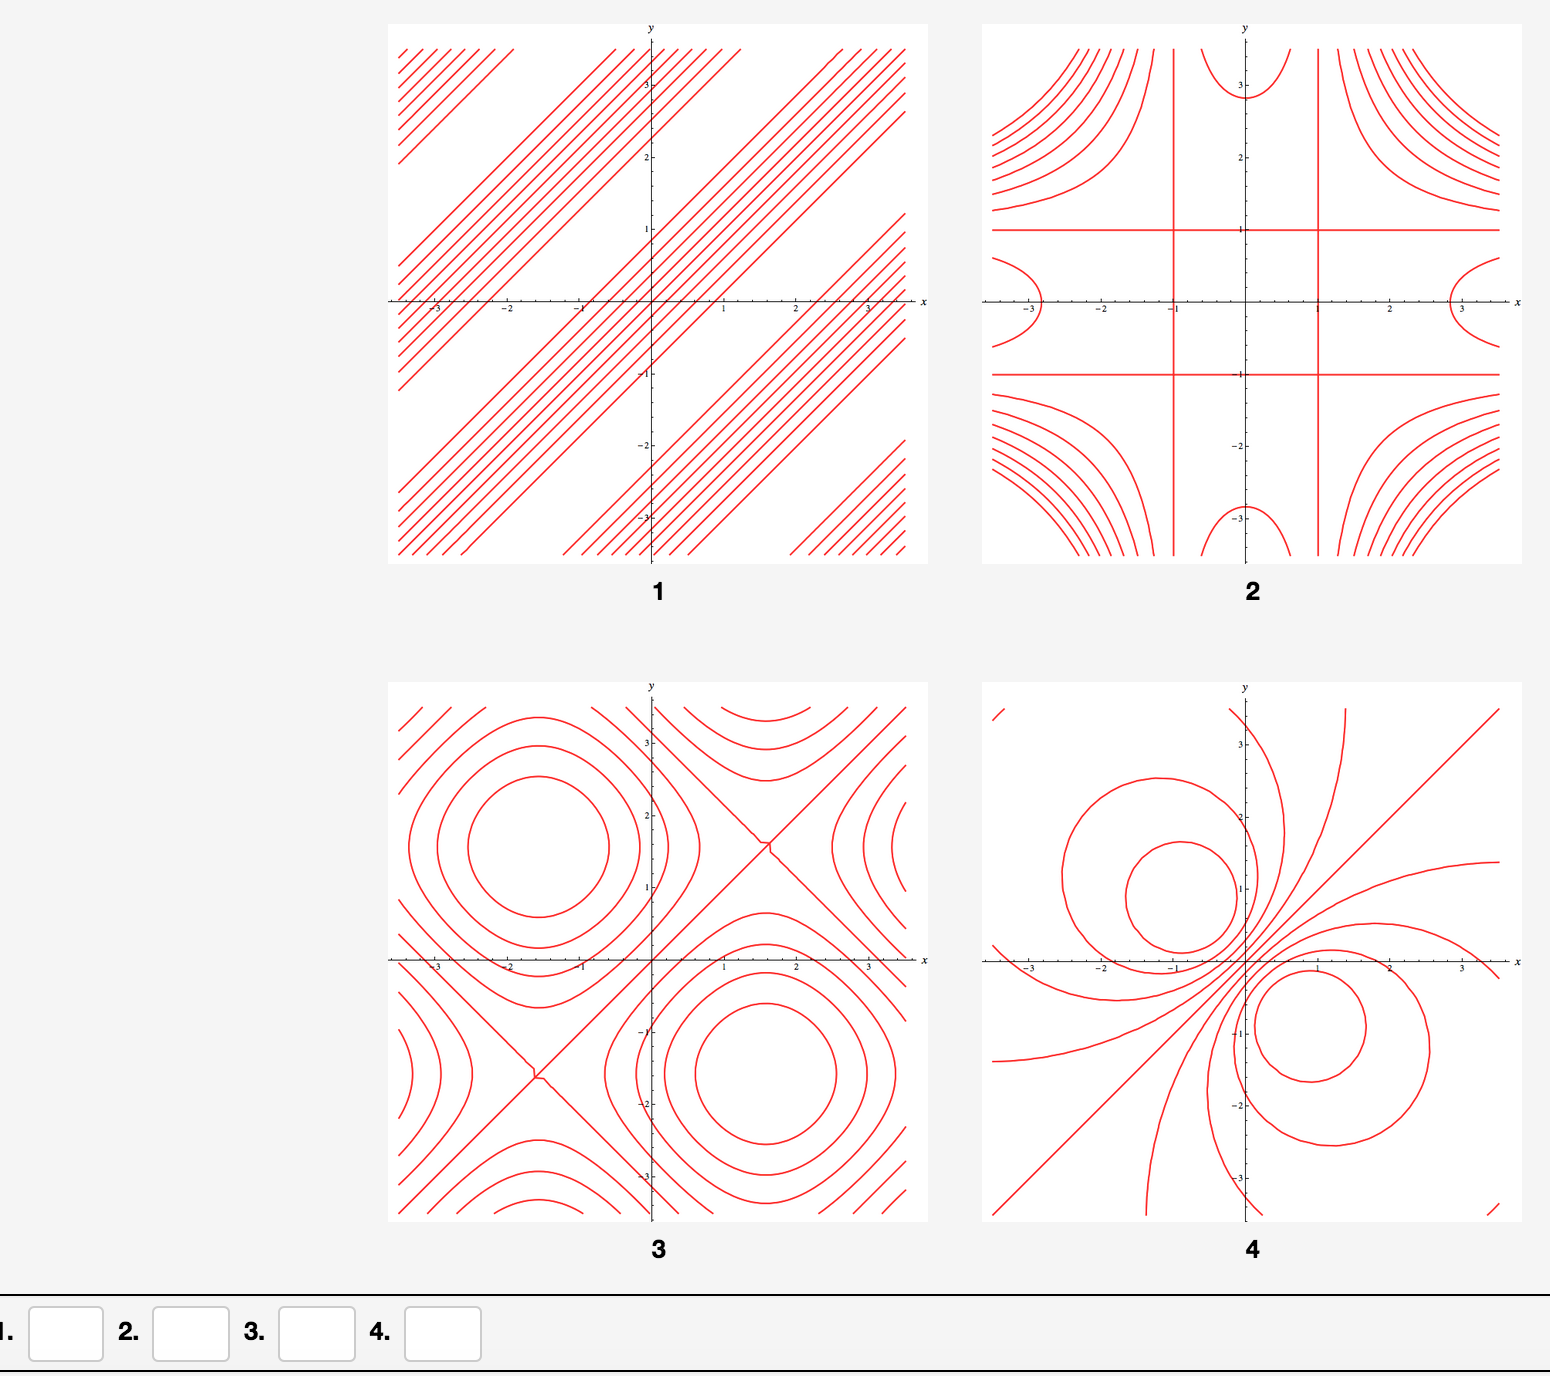Click the "4." label beside the answer box

379,1332
